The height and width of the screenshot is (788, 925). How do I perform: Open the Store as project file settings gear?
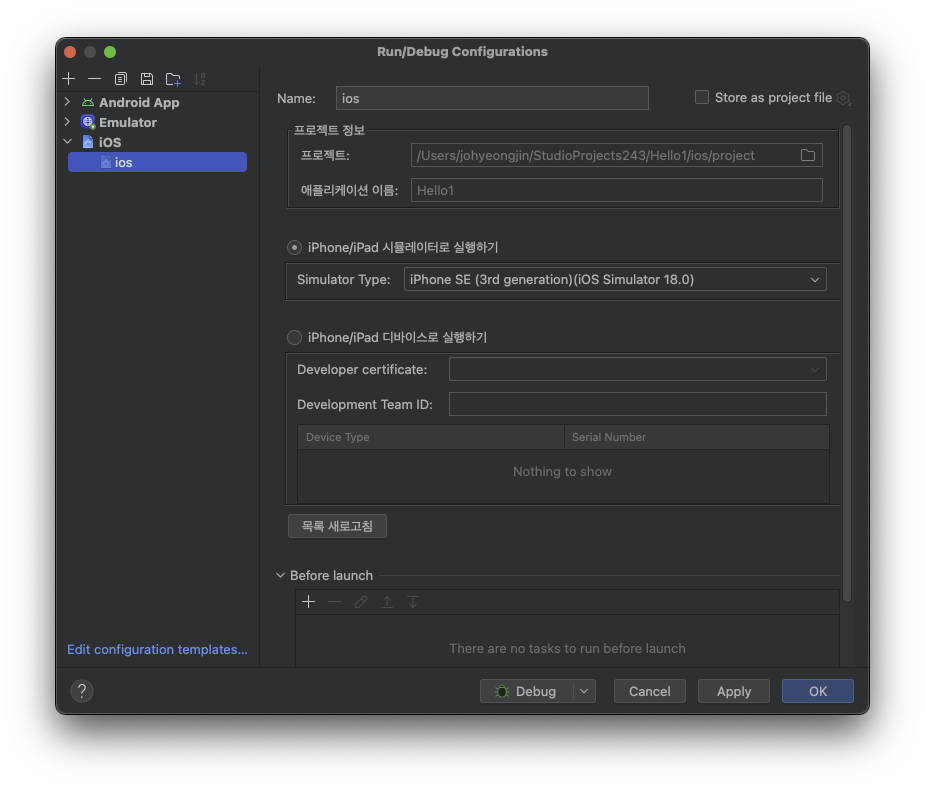coord(844,98)
